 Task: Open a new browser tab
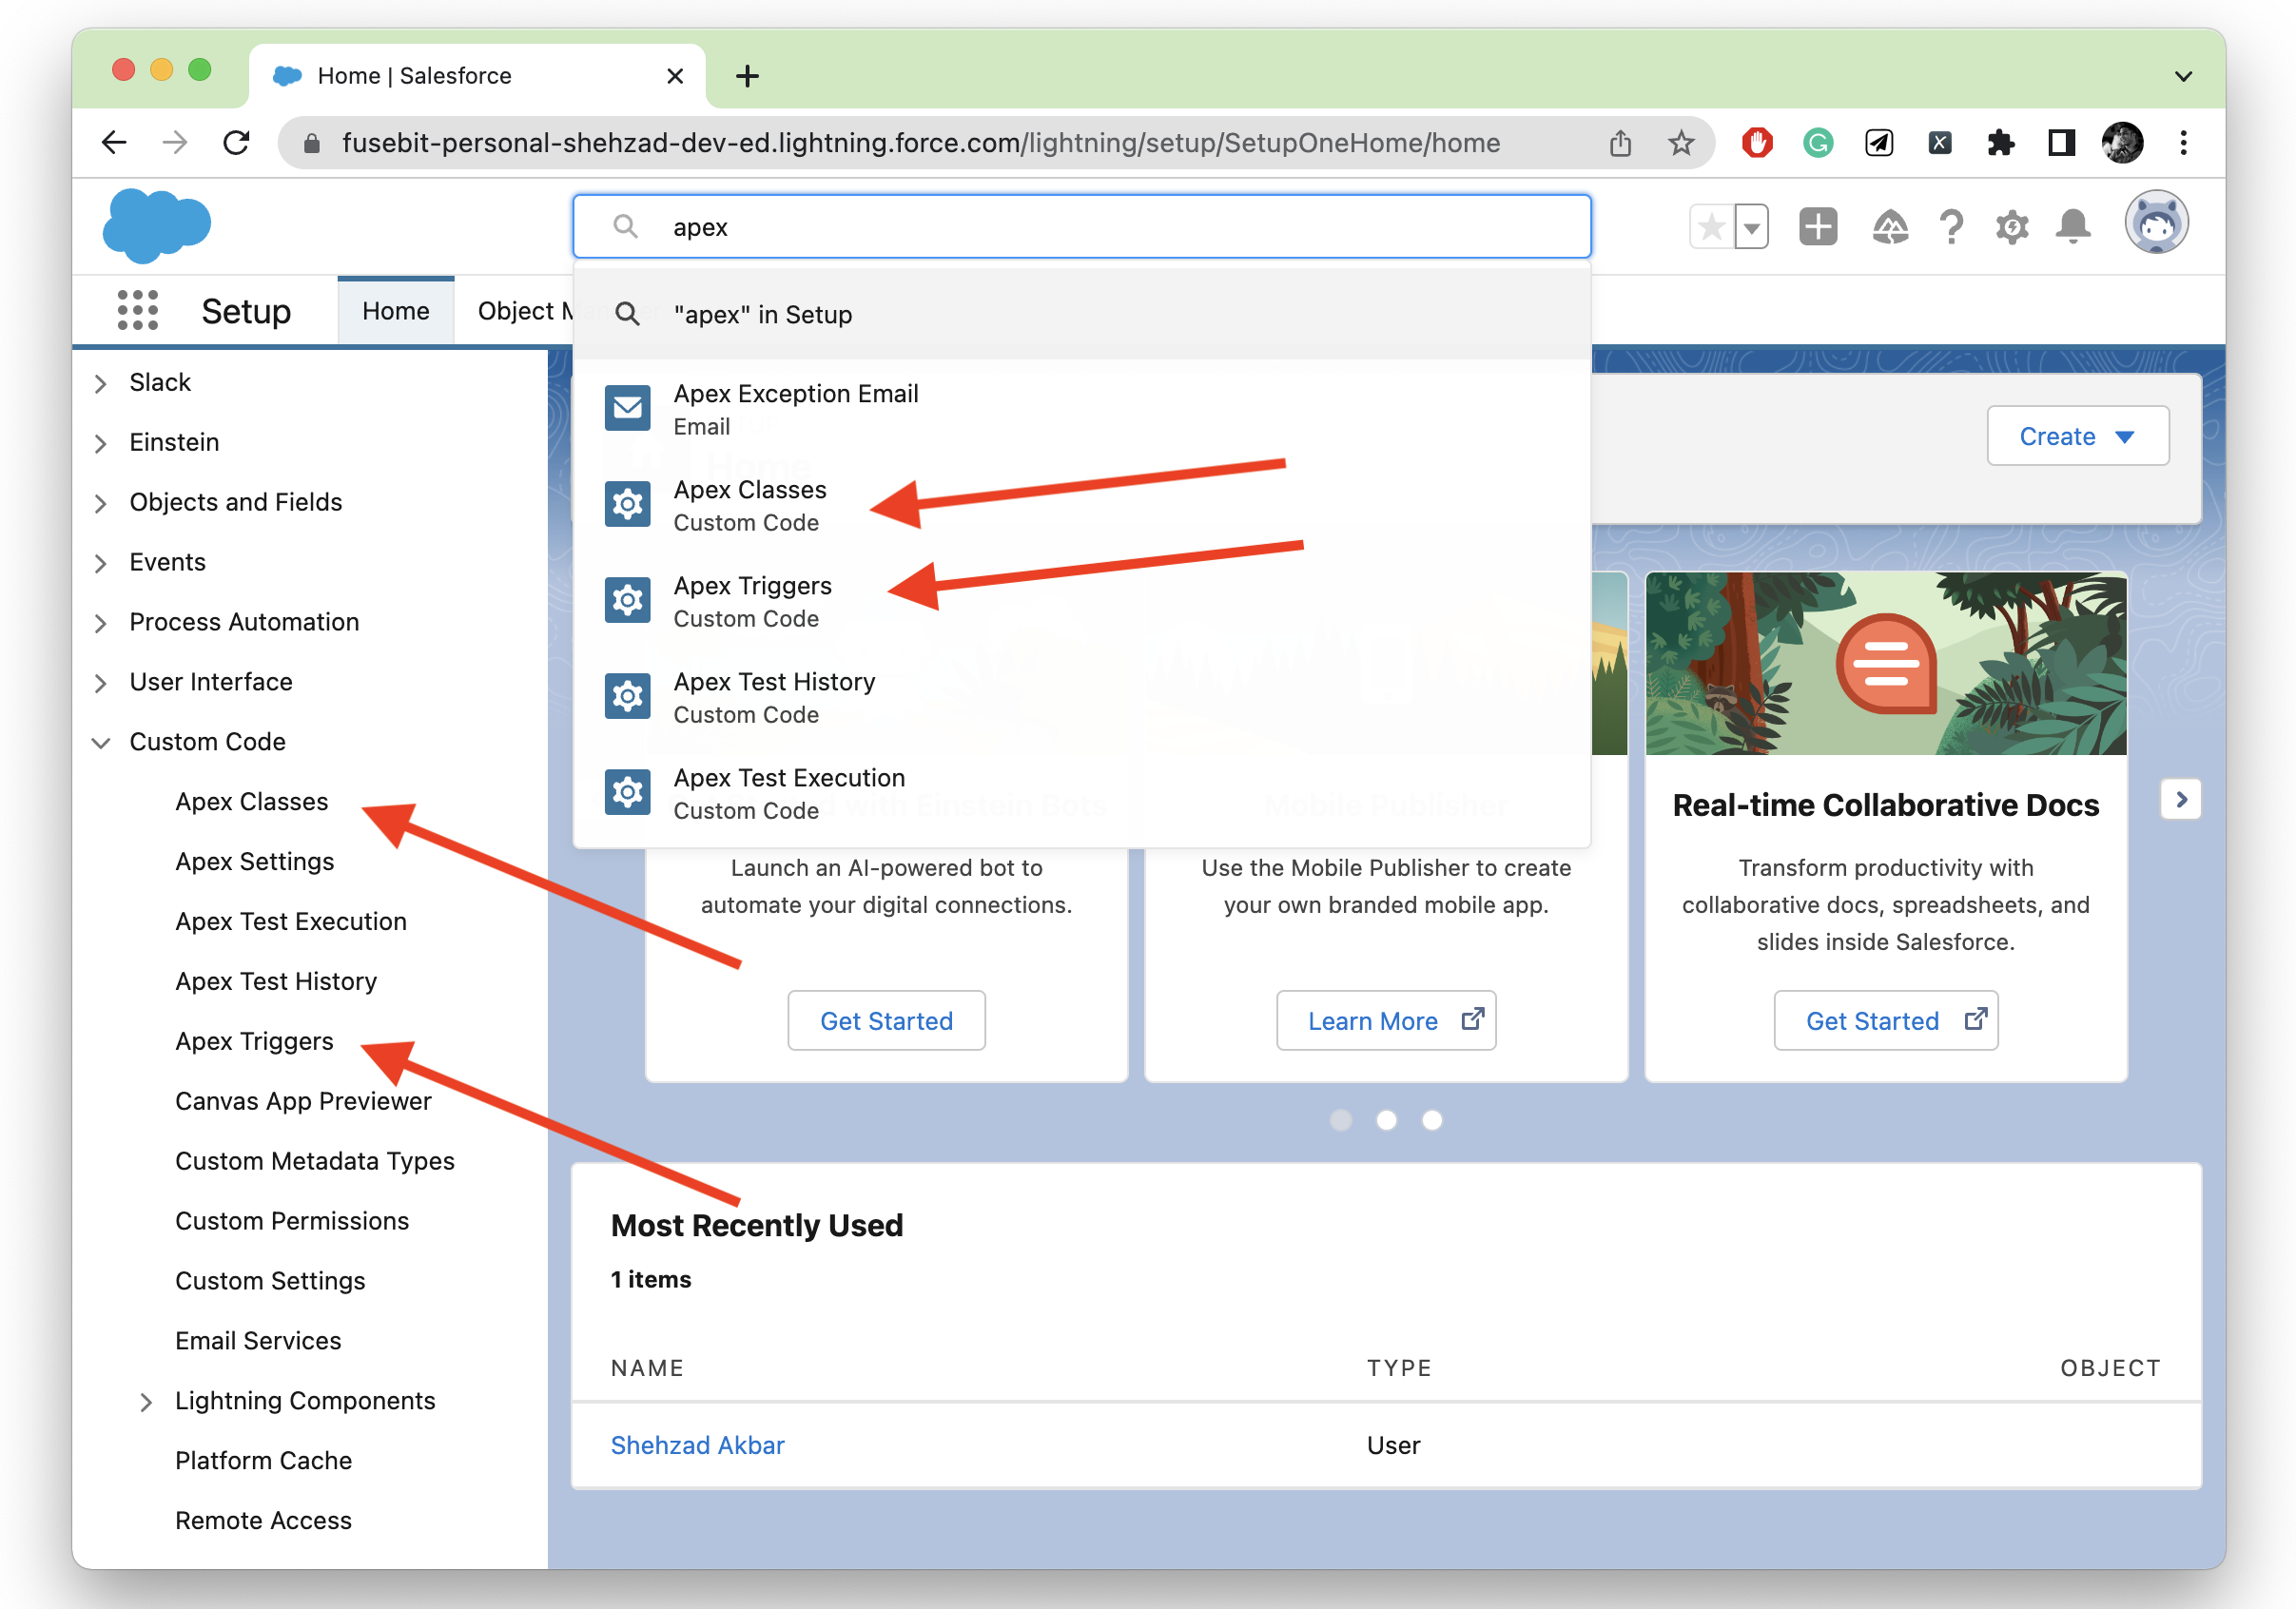coord(747,76)
